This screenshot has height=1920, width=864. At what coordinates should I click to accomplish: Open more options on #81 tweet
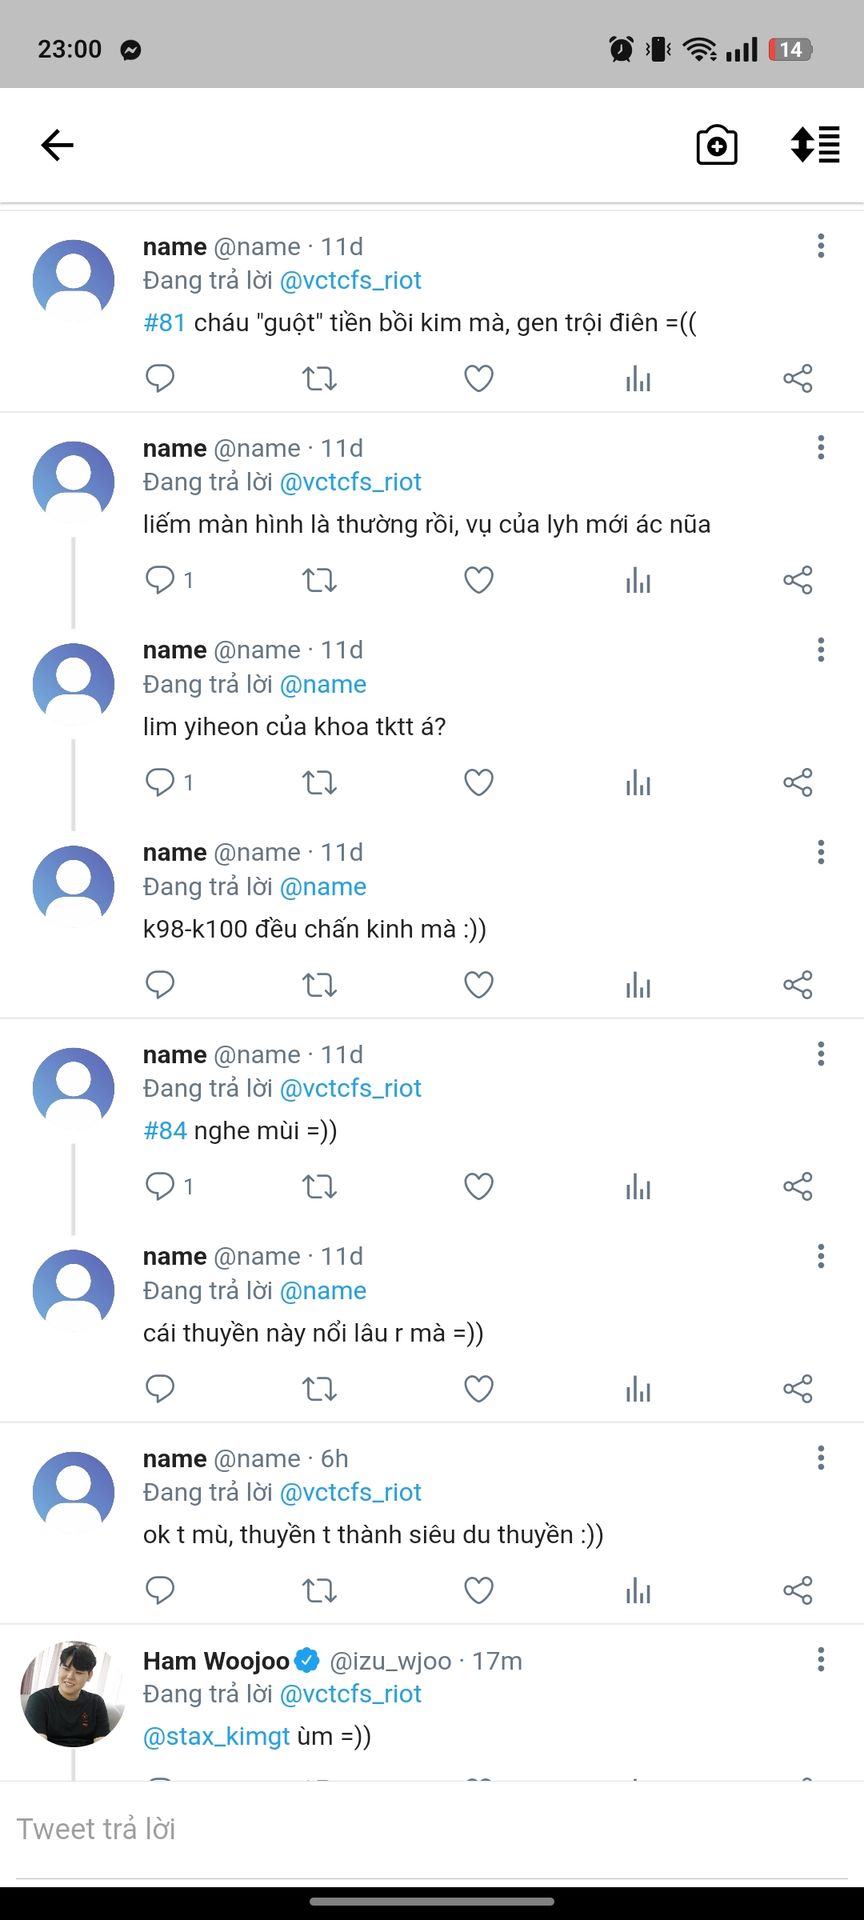pyautogui.click(x=821, y=246)
